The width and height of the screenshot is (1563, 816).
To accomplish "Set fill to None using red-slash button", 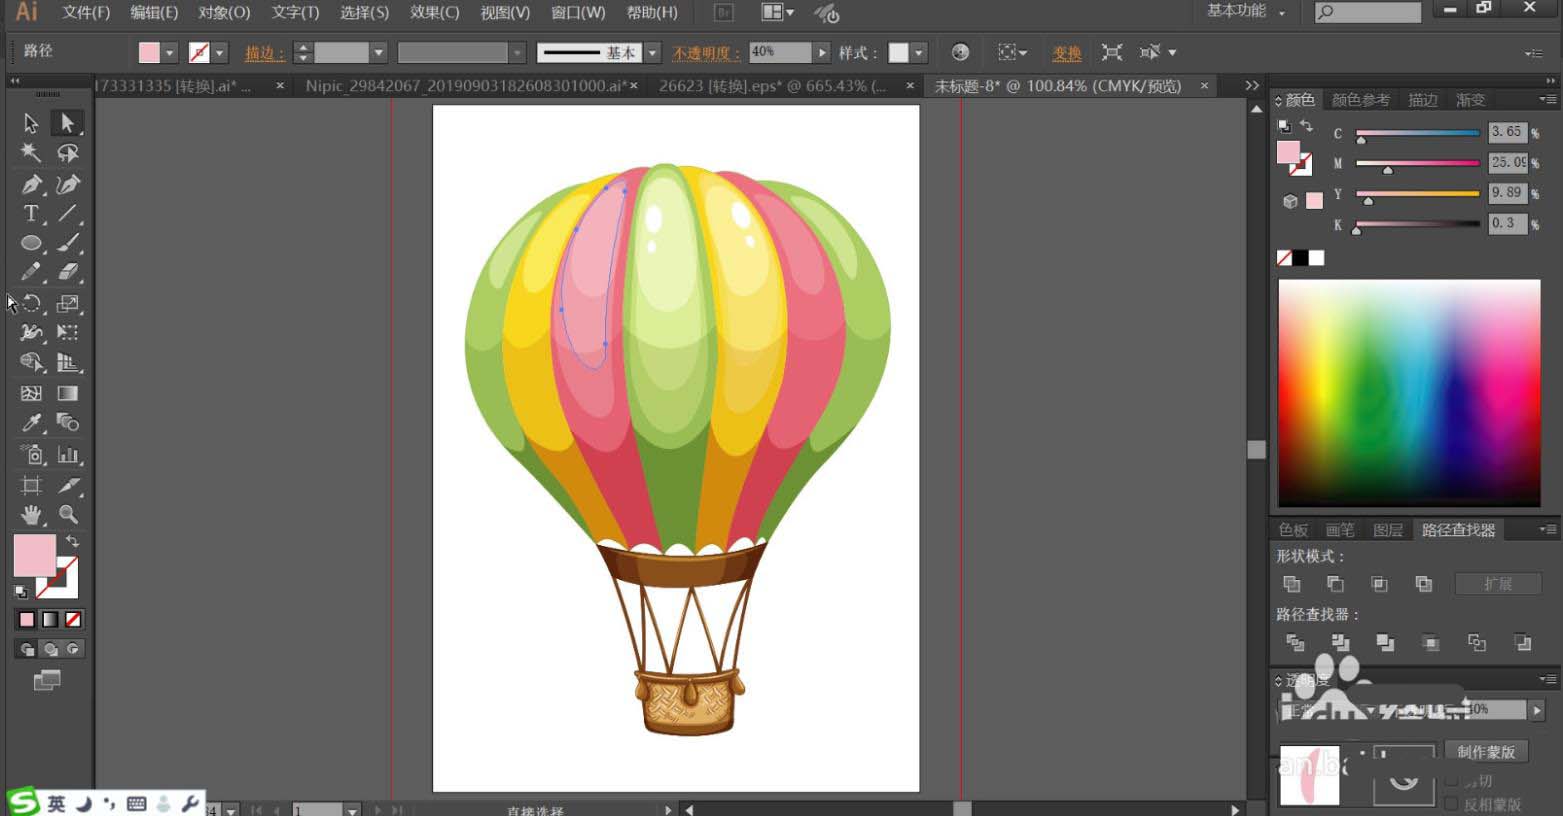I will point(73,620).
